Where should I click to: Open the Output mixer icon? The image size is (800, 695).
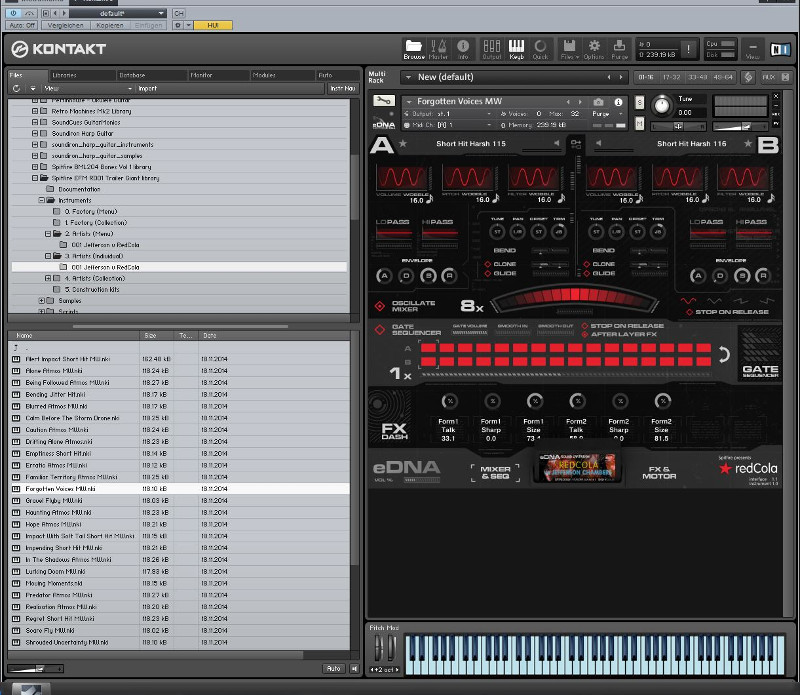coord(492,49)
